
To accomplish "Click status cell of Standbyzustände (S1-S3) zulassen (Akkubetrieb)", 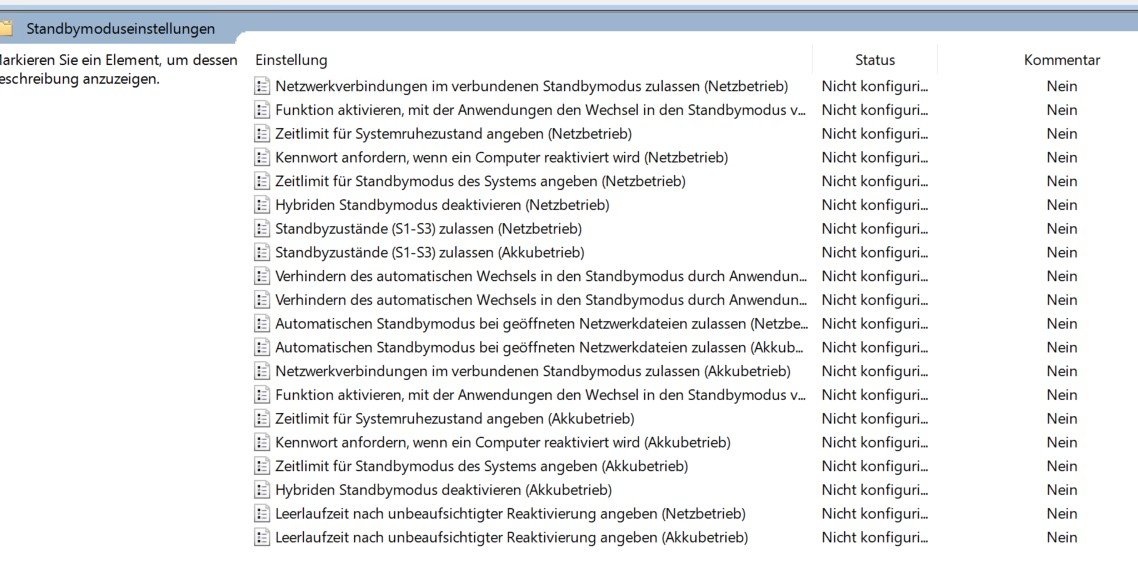I will [875, 253].
